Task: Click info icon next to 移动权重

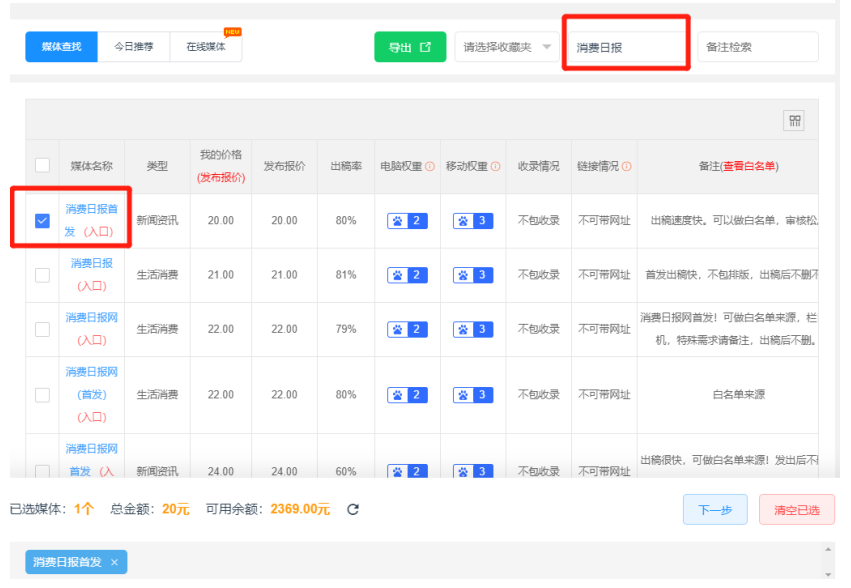Action: [x=495, y=167]
